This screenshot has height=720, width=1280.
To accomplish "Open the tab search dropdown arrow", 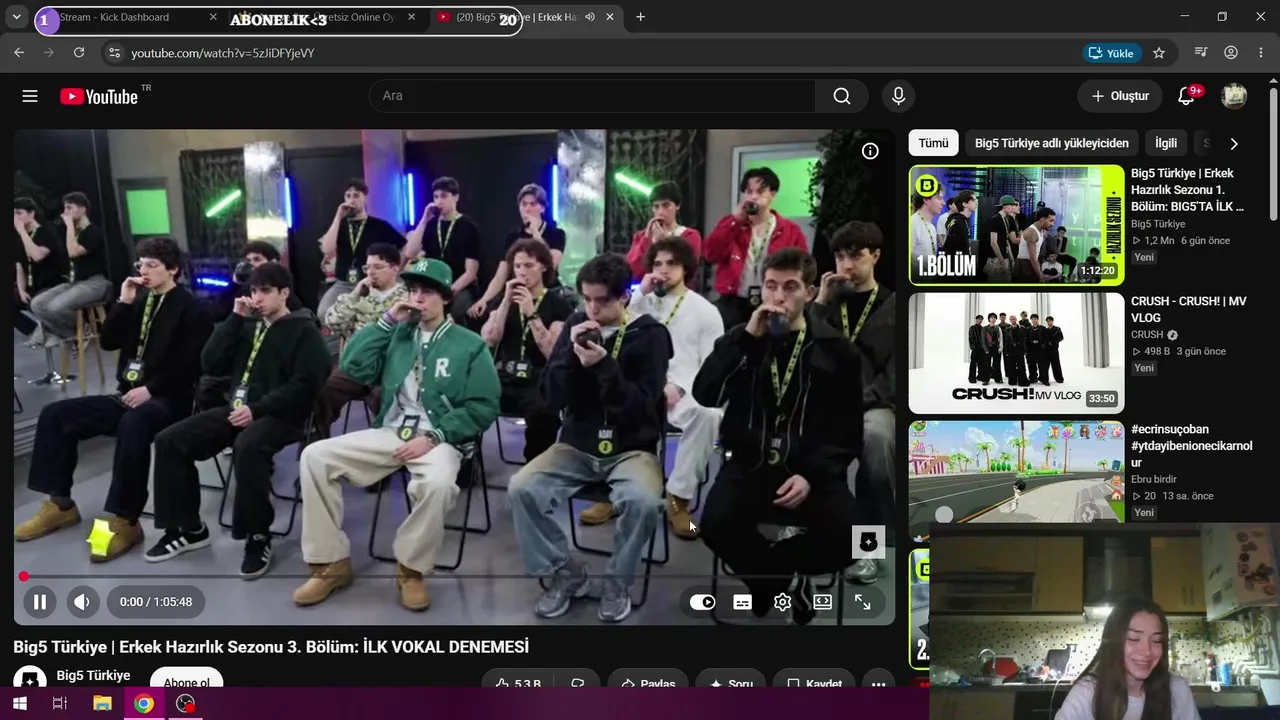I will pyautogui.click(x=16, y=17).
